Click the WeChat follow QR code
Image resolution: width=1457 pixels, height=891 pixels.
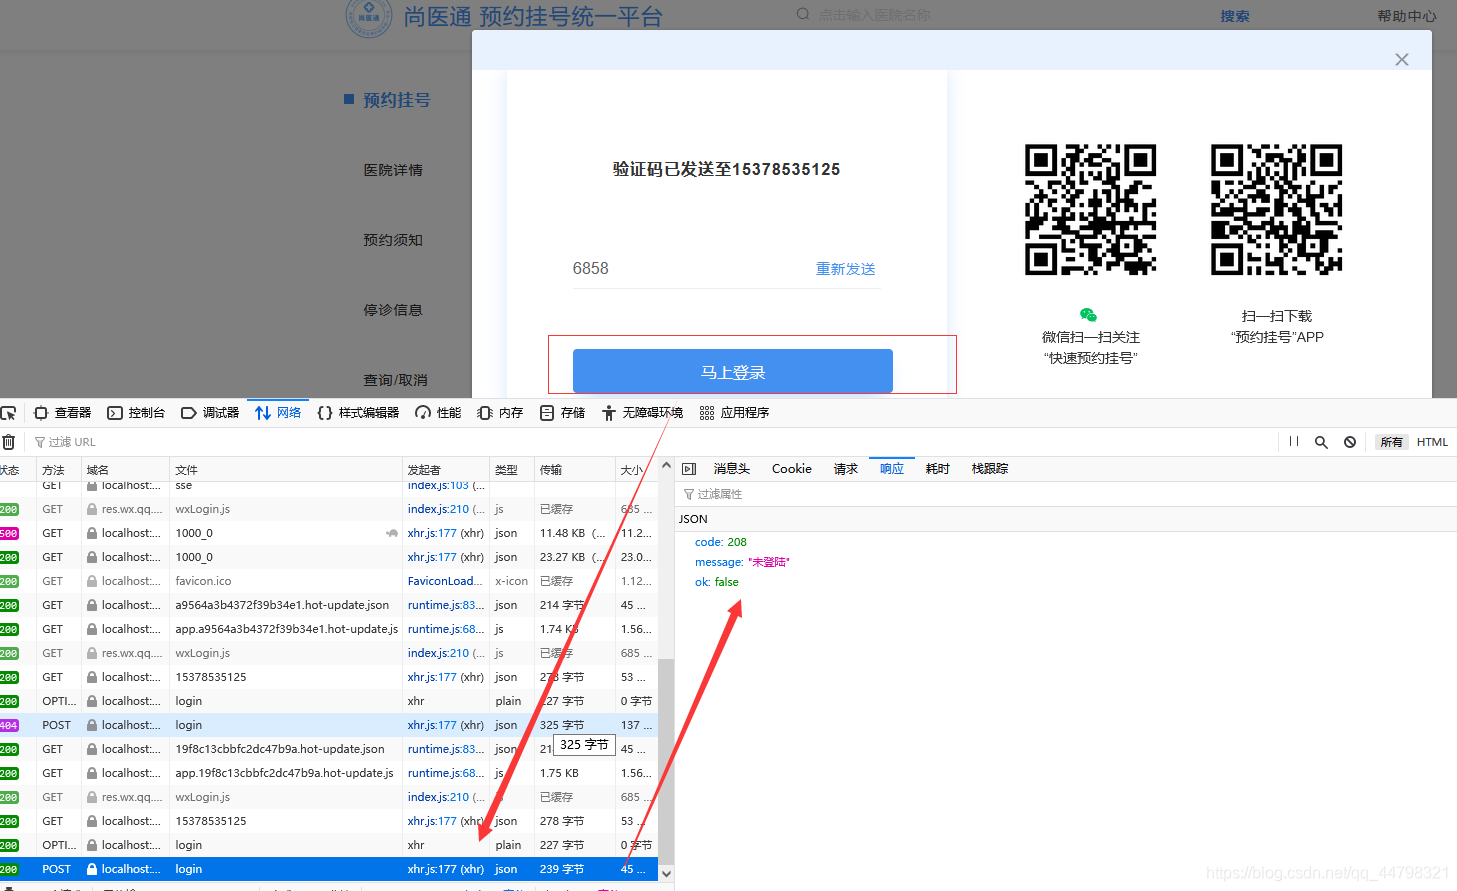tap(1091, 210)
